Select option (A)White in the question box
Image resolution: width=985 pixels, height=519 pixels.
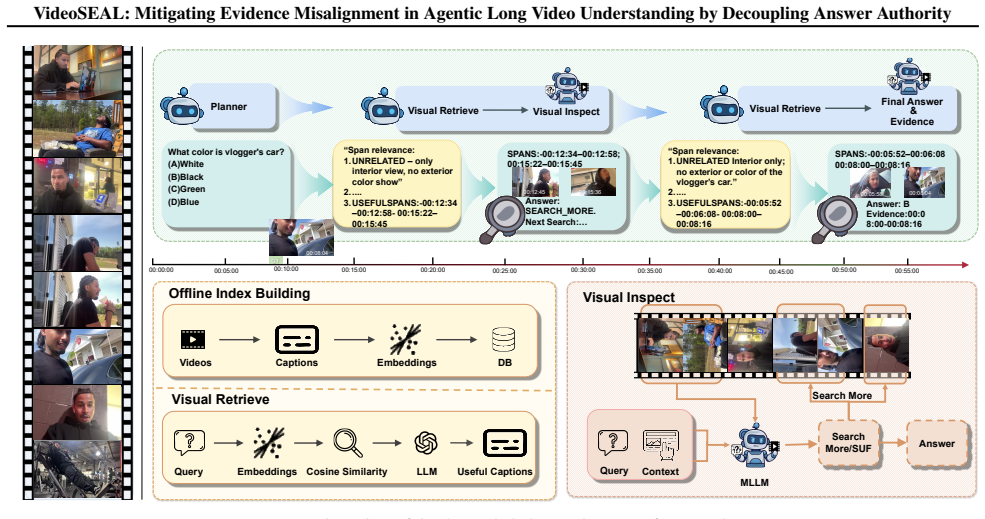click(185, 164)
